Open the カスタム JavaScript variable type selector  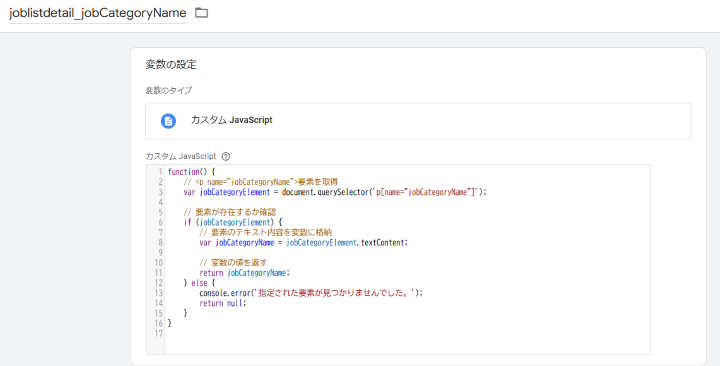tap(418, 121)
